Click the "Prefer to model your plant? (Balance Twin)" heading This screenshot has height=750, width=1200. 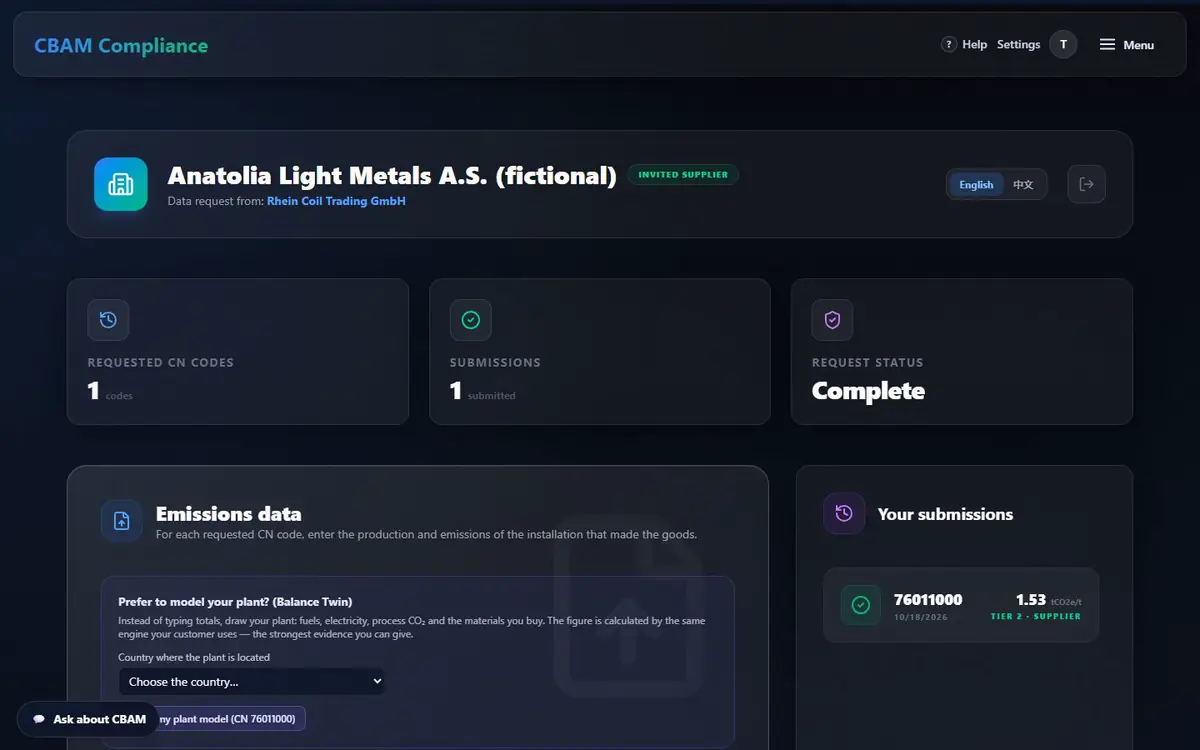(x=236, y=602)
